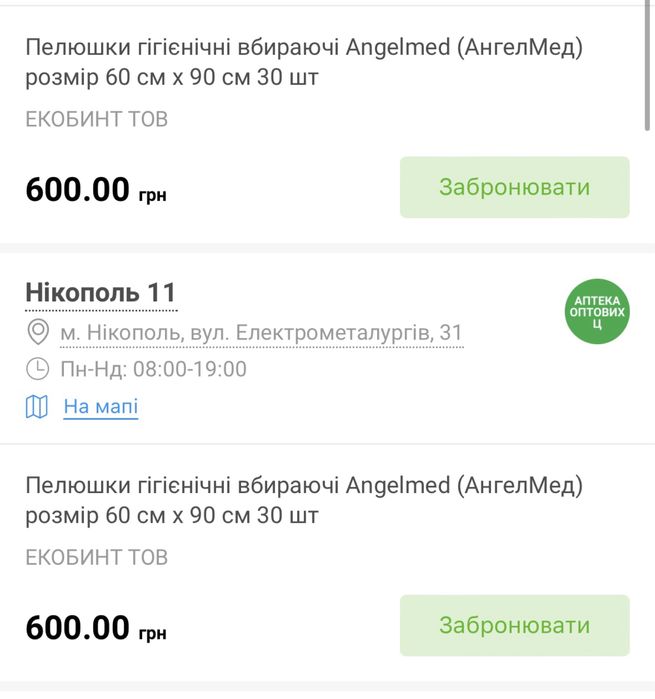Open the Angelmed product title above Нікополь 11

tap(303, 61)
